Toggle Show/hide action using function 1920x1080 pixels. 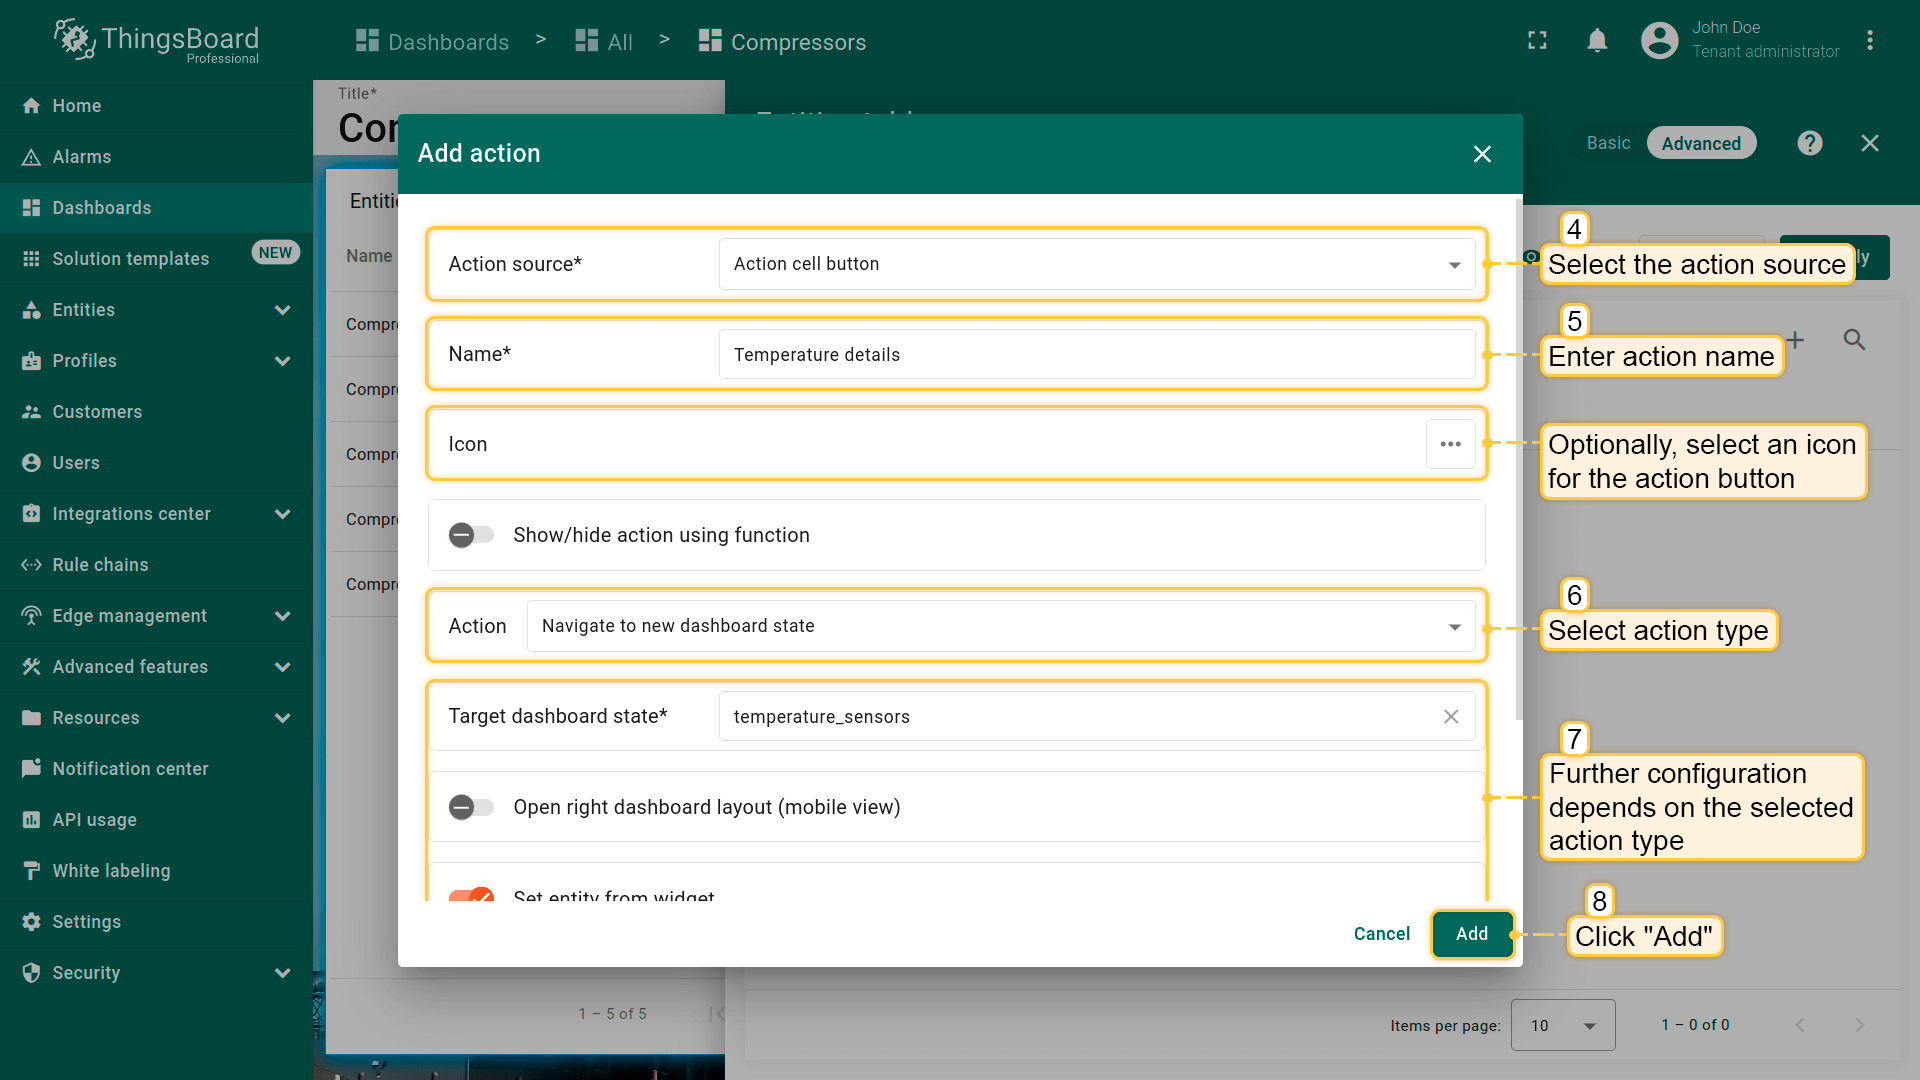tap(471, 535)
